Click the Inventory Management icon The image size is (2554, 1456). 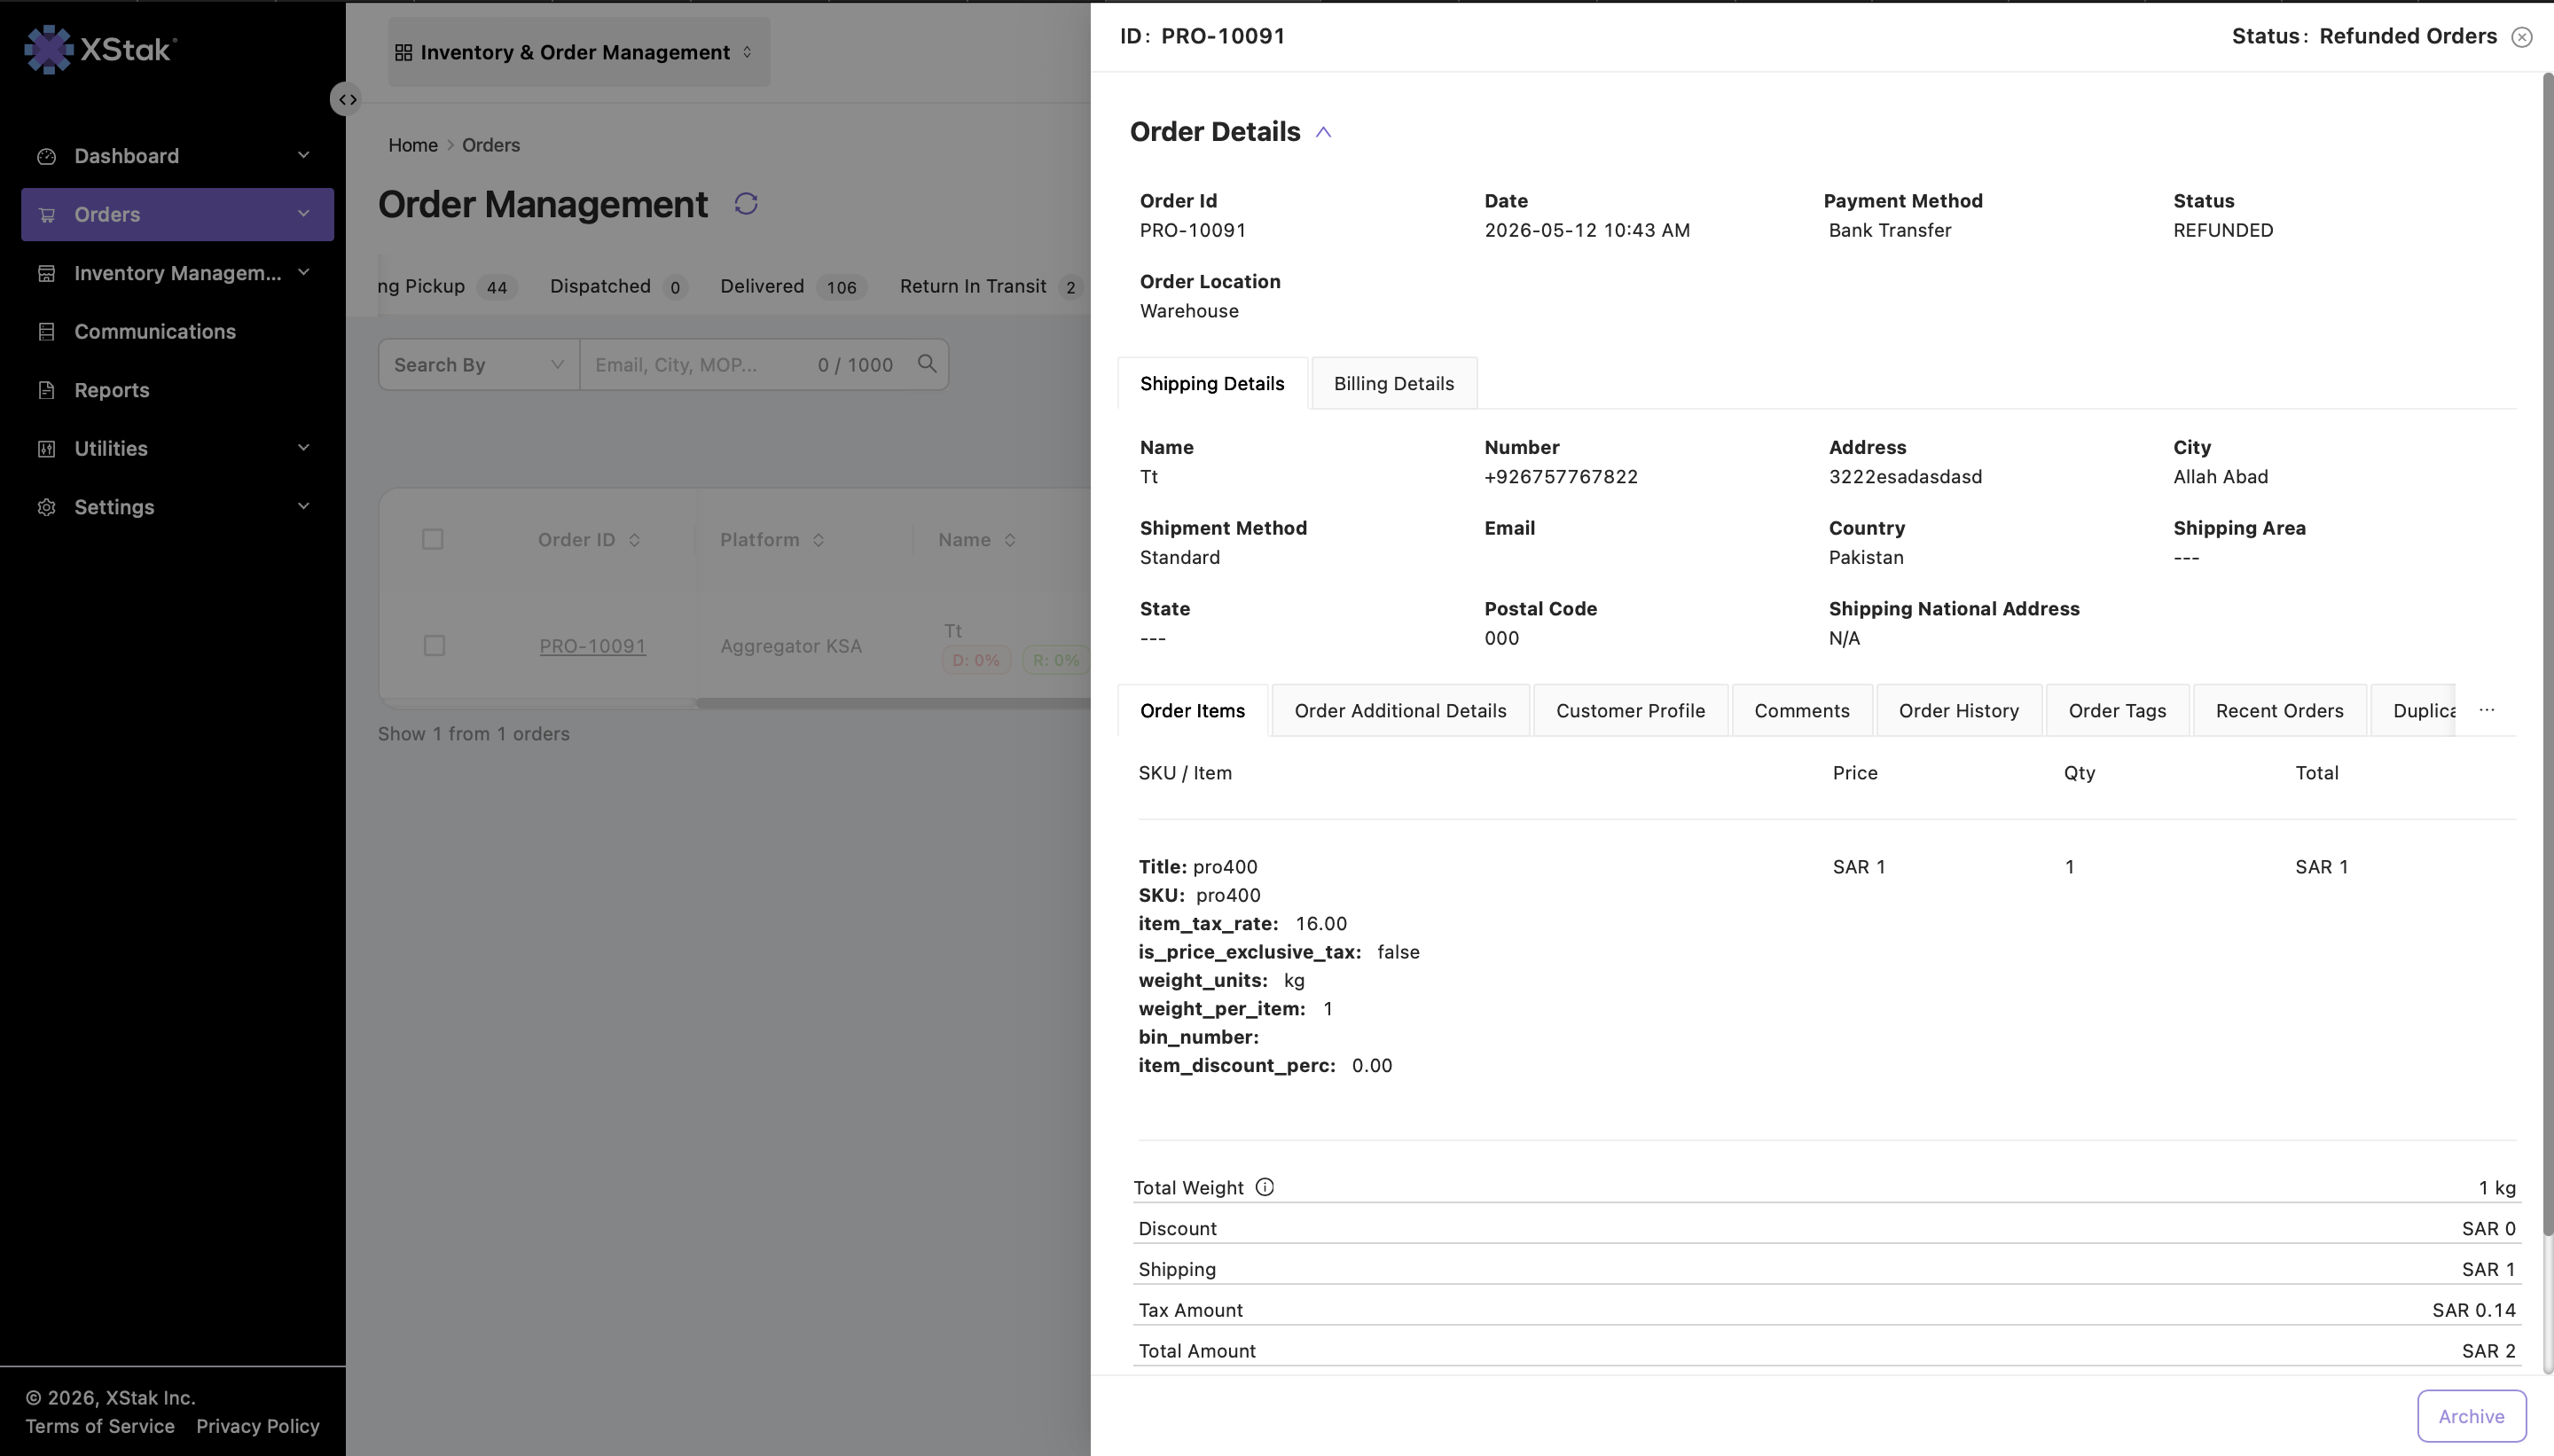46,273
